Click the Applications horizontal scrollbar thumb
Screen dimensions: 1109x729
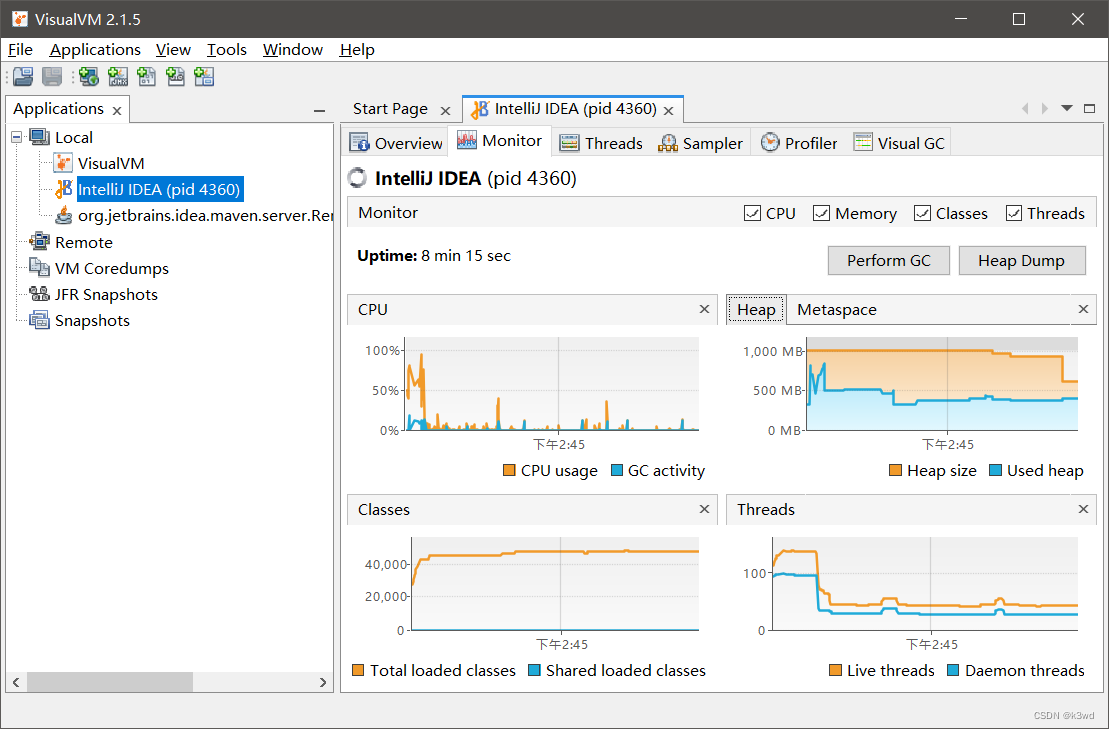point(110,682)
